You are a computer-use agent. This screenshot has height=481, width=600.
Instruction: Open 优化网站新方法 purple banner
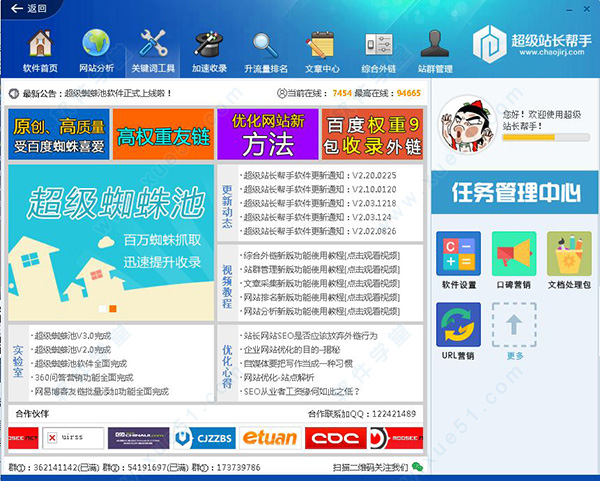(x=268, y=134)
